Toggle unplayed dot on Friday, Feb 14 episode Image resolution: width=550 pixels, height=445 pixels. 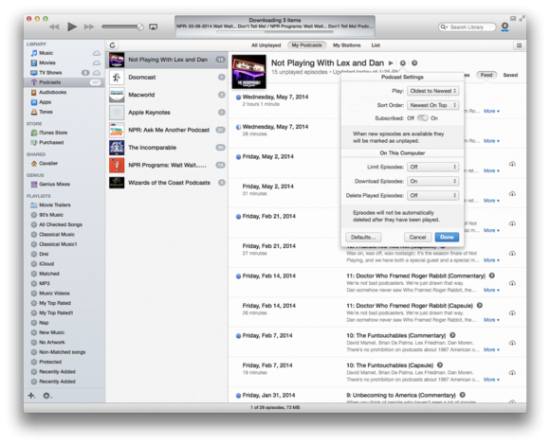click(239, 276)
